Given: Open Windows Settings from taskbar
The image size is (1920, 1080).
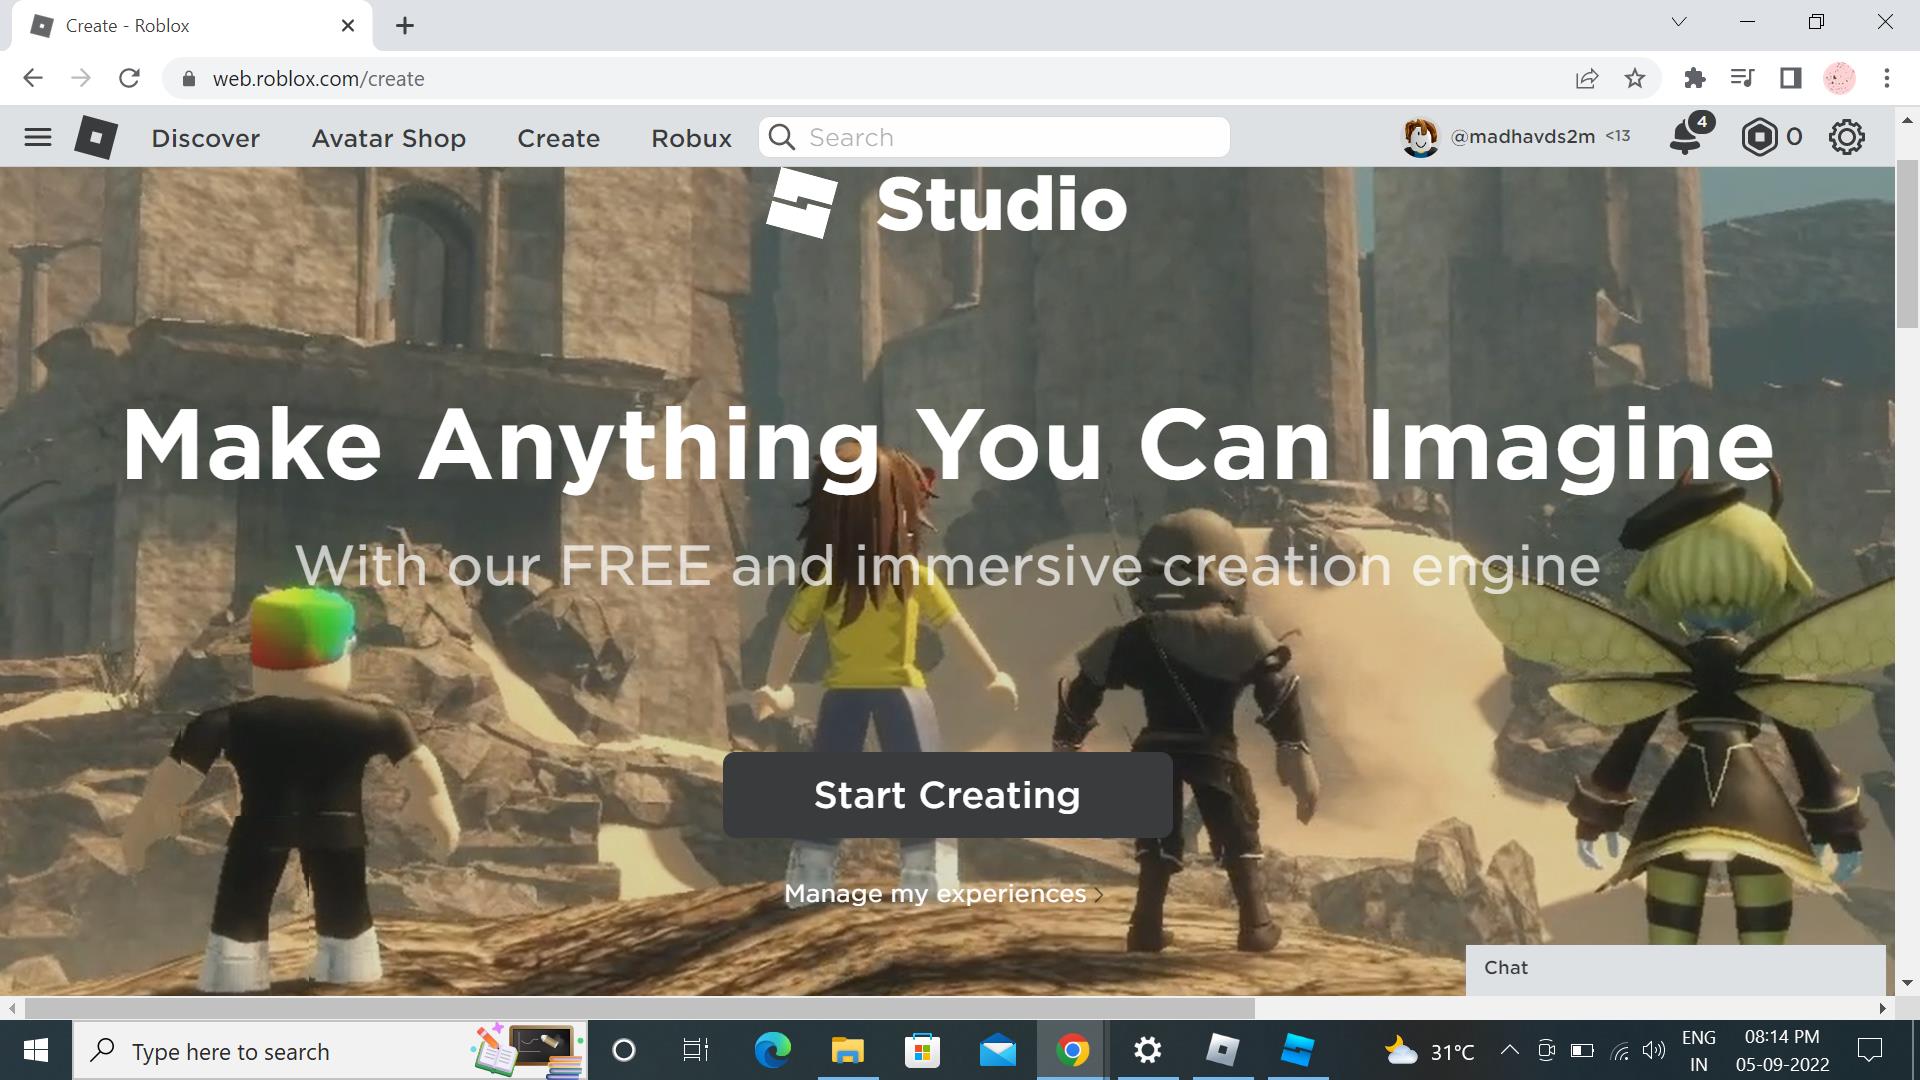Looking at the screenshot, I should (x=1148, y=1051).
